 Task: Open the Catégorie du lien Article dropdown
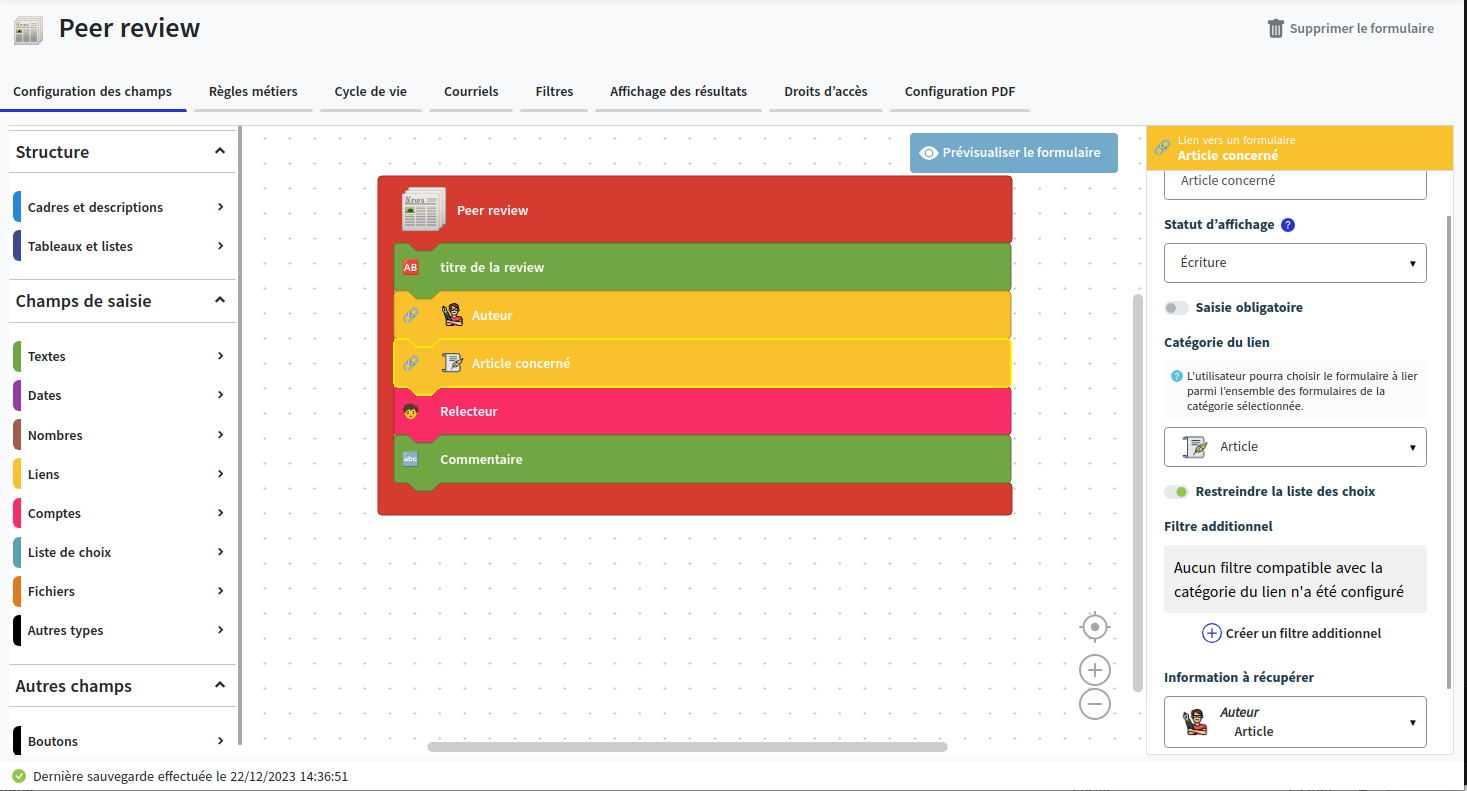(x=1294, y=447)
